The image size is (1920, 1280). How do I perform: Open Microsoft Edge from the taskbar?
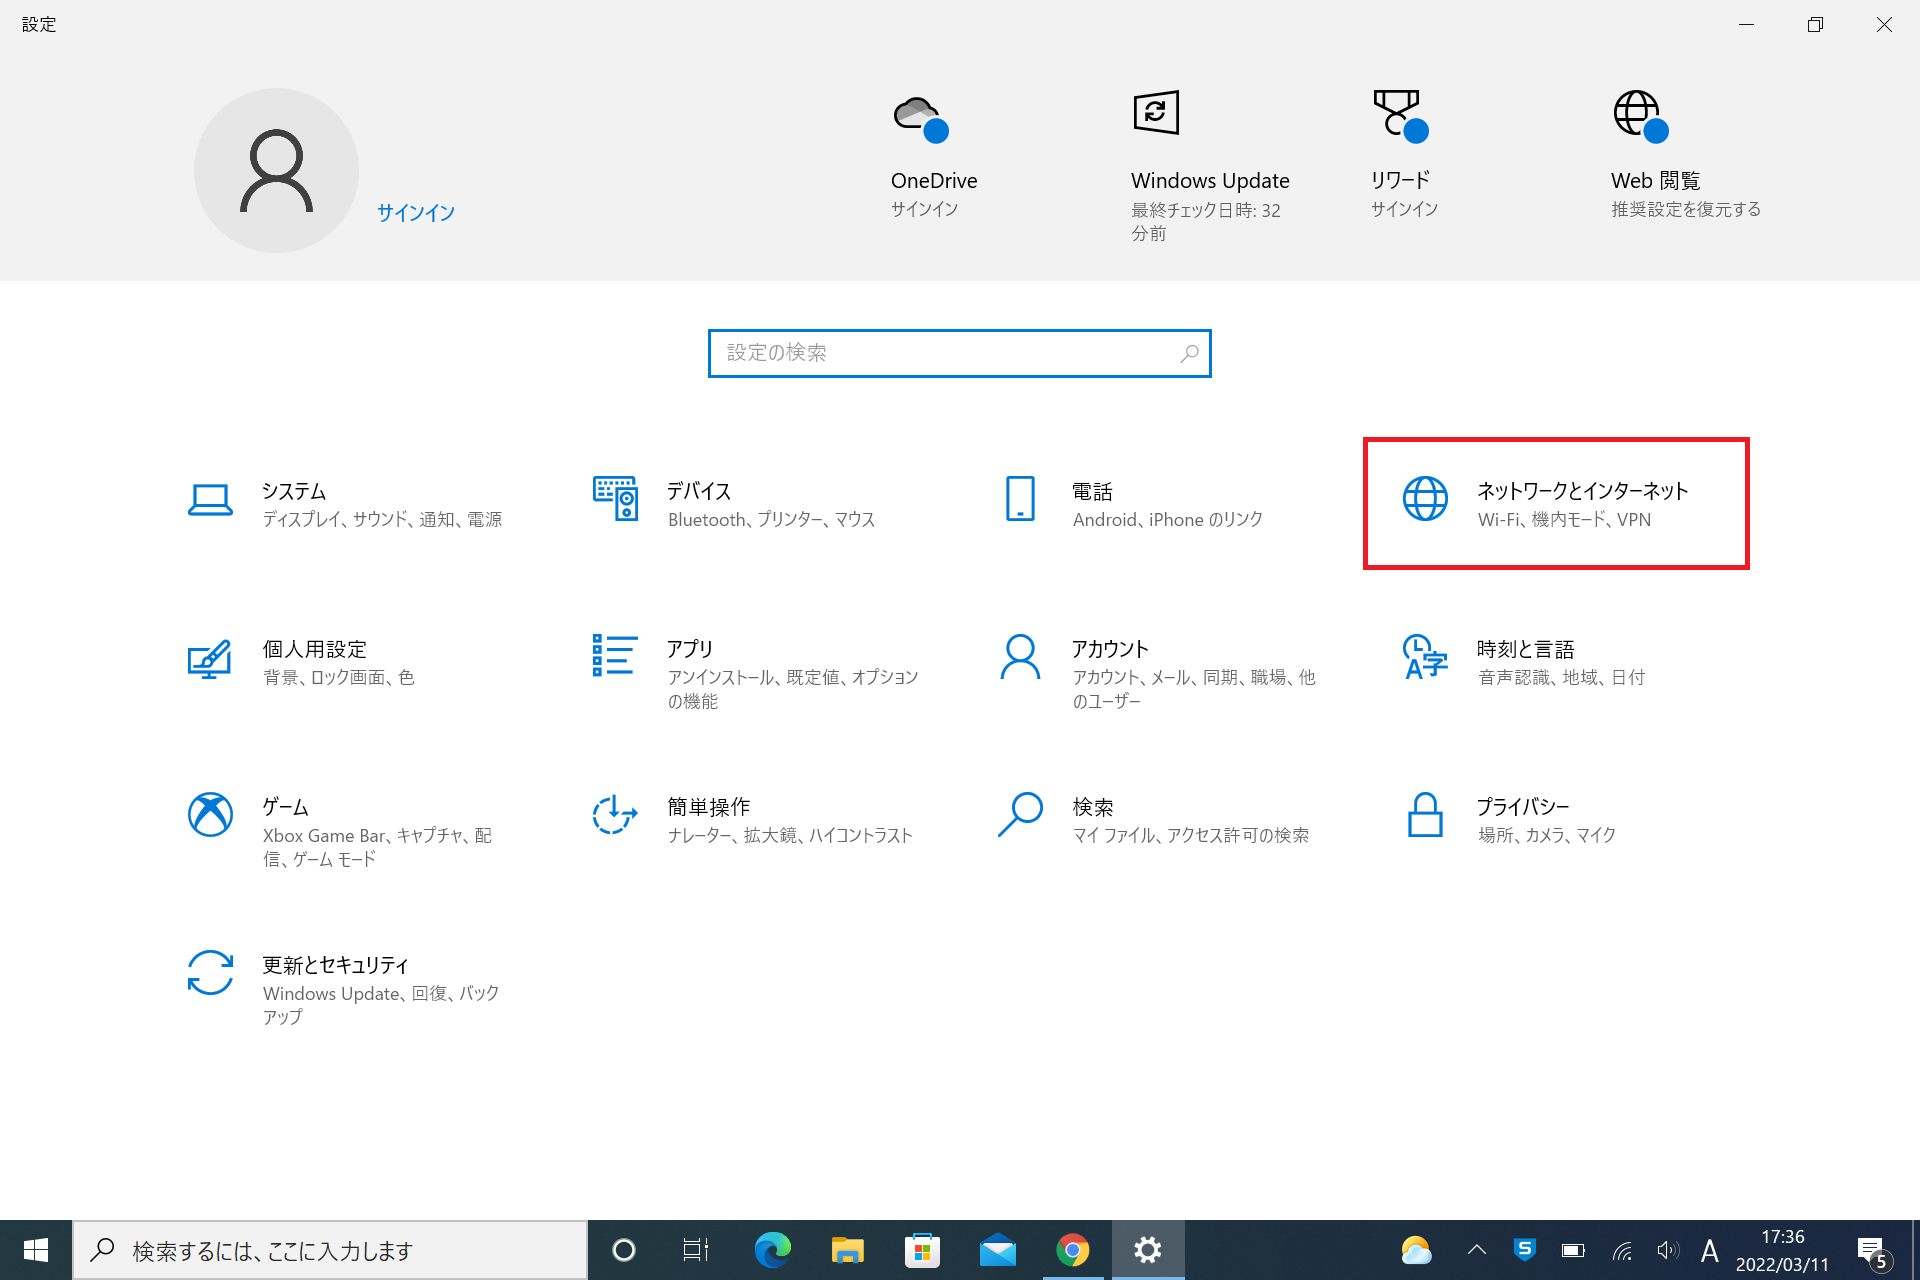coord(772,1250)
